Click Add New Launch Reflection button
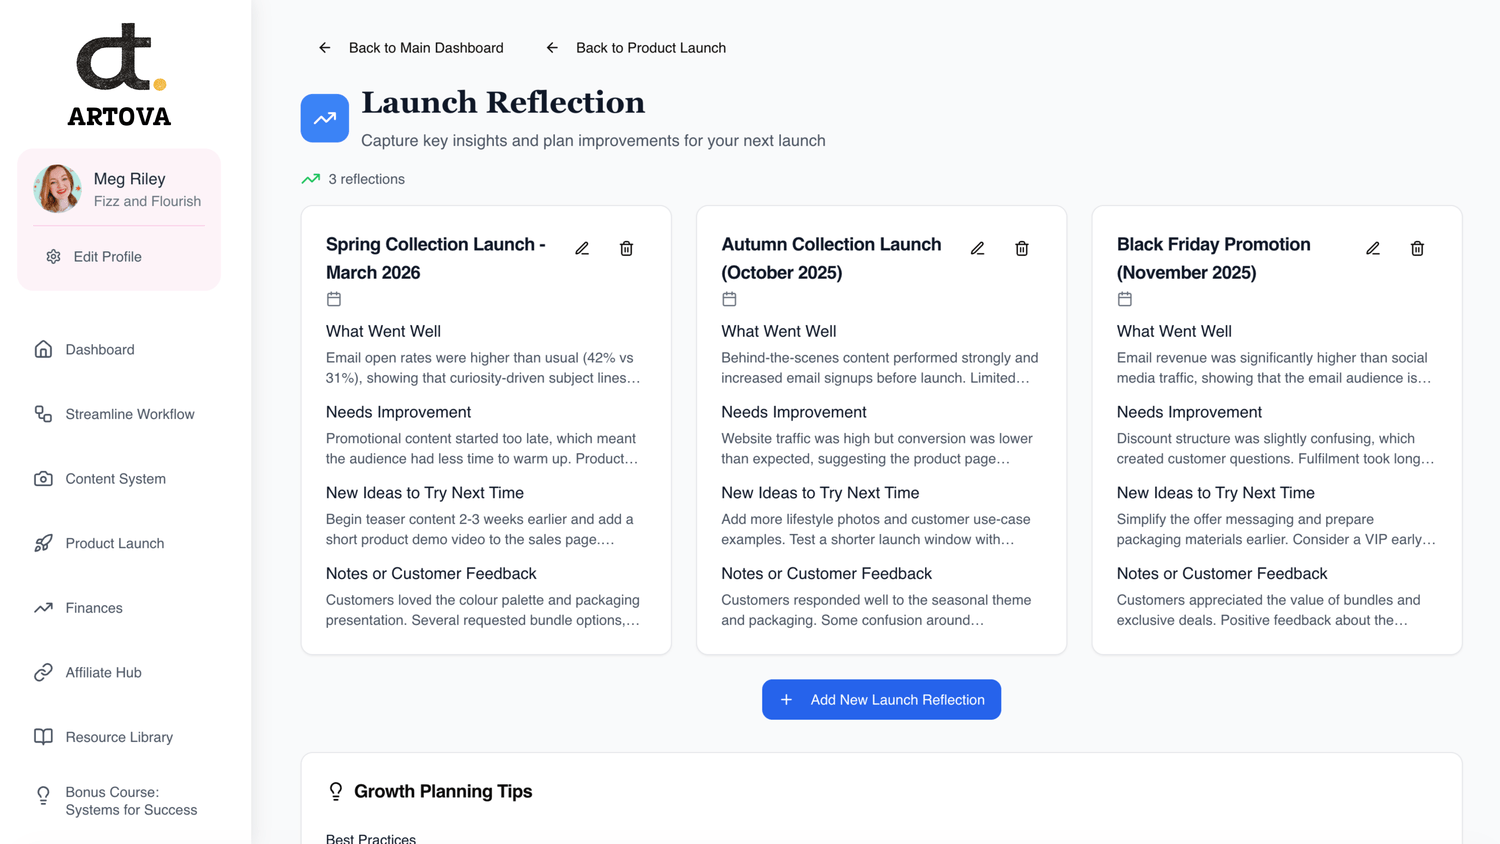The height and width of the screenshot is (844, 1500). [881, 700]
